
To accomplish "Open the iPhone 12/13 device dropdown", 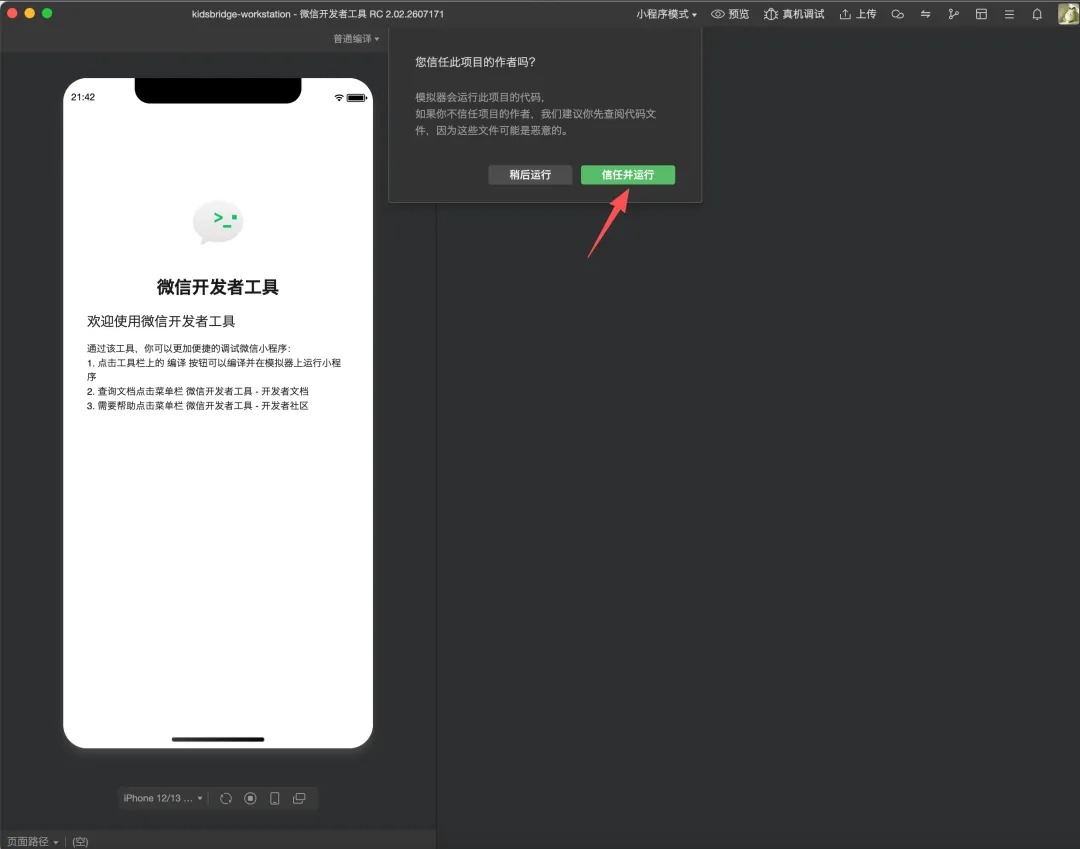I will 163,798.
